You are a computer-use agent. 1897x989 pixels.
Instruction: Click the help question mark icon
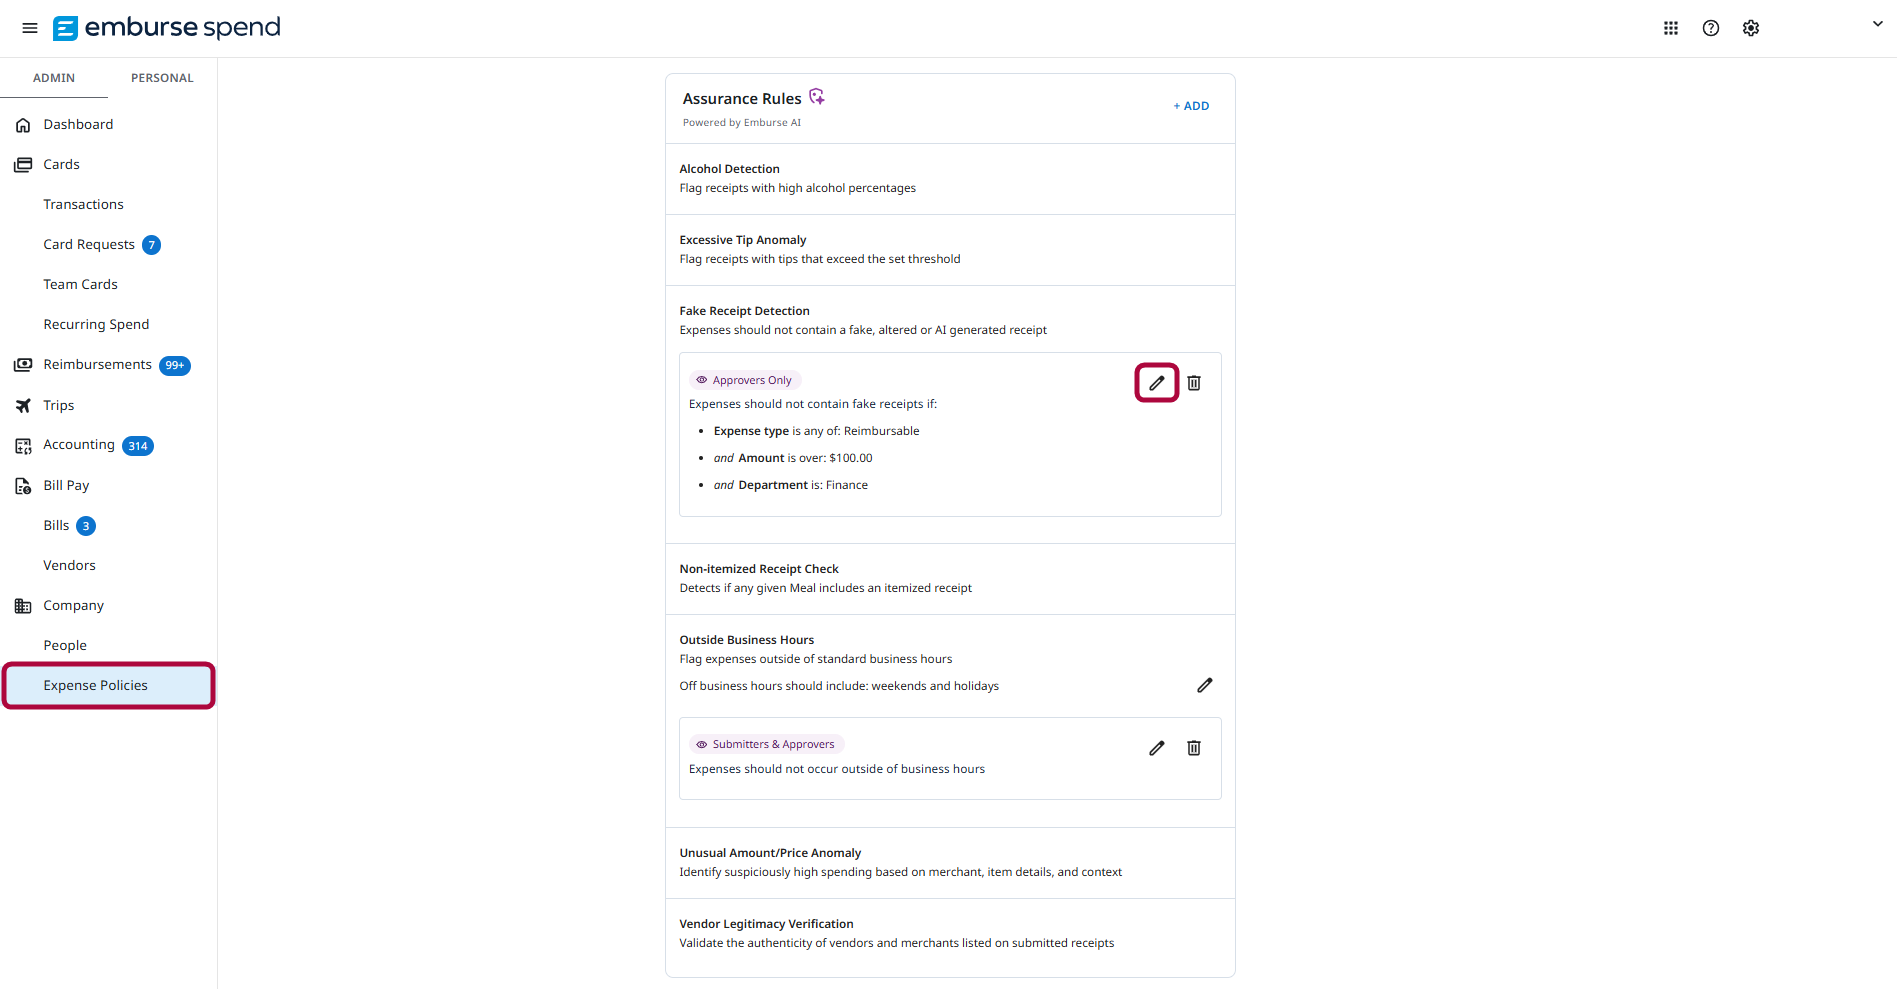1711,28
